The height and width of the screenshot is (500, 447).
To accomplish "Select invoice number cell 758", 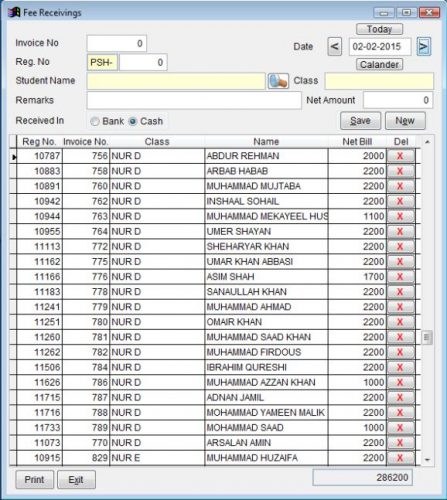I will (x=86, y=171).
